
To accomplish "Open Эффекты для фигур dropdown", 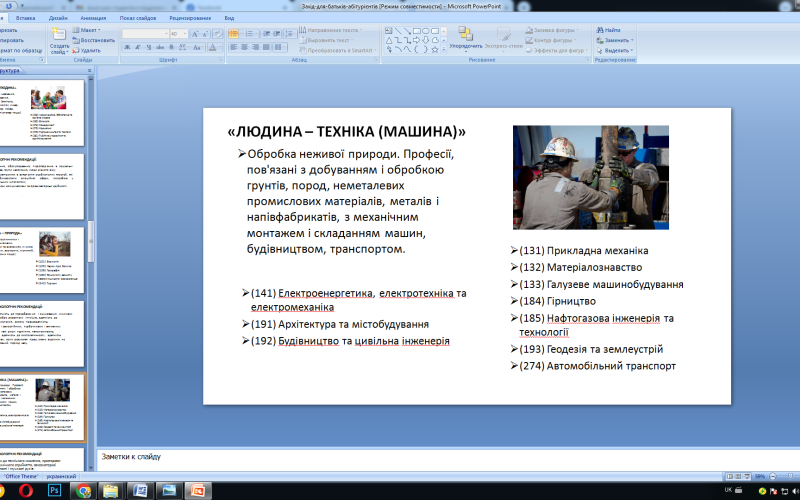I will [x=557, y=51].
